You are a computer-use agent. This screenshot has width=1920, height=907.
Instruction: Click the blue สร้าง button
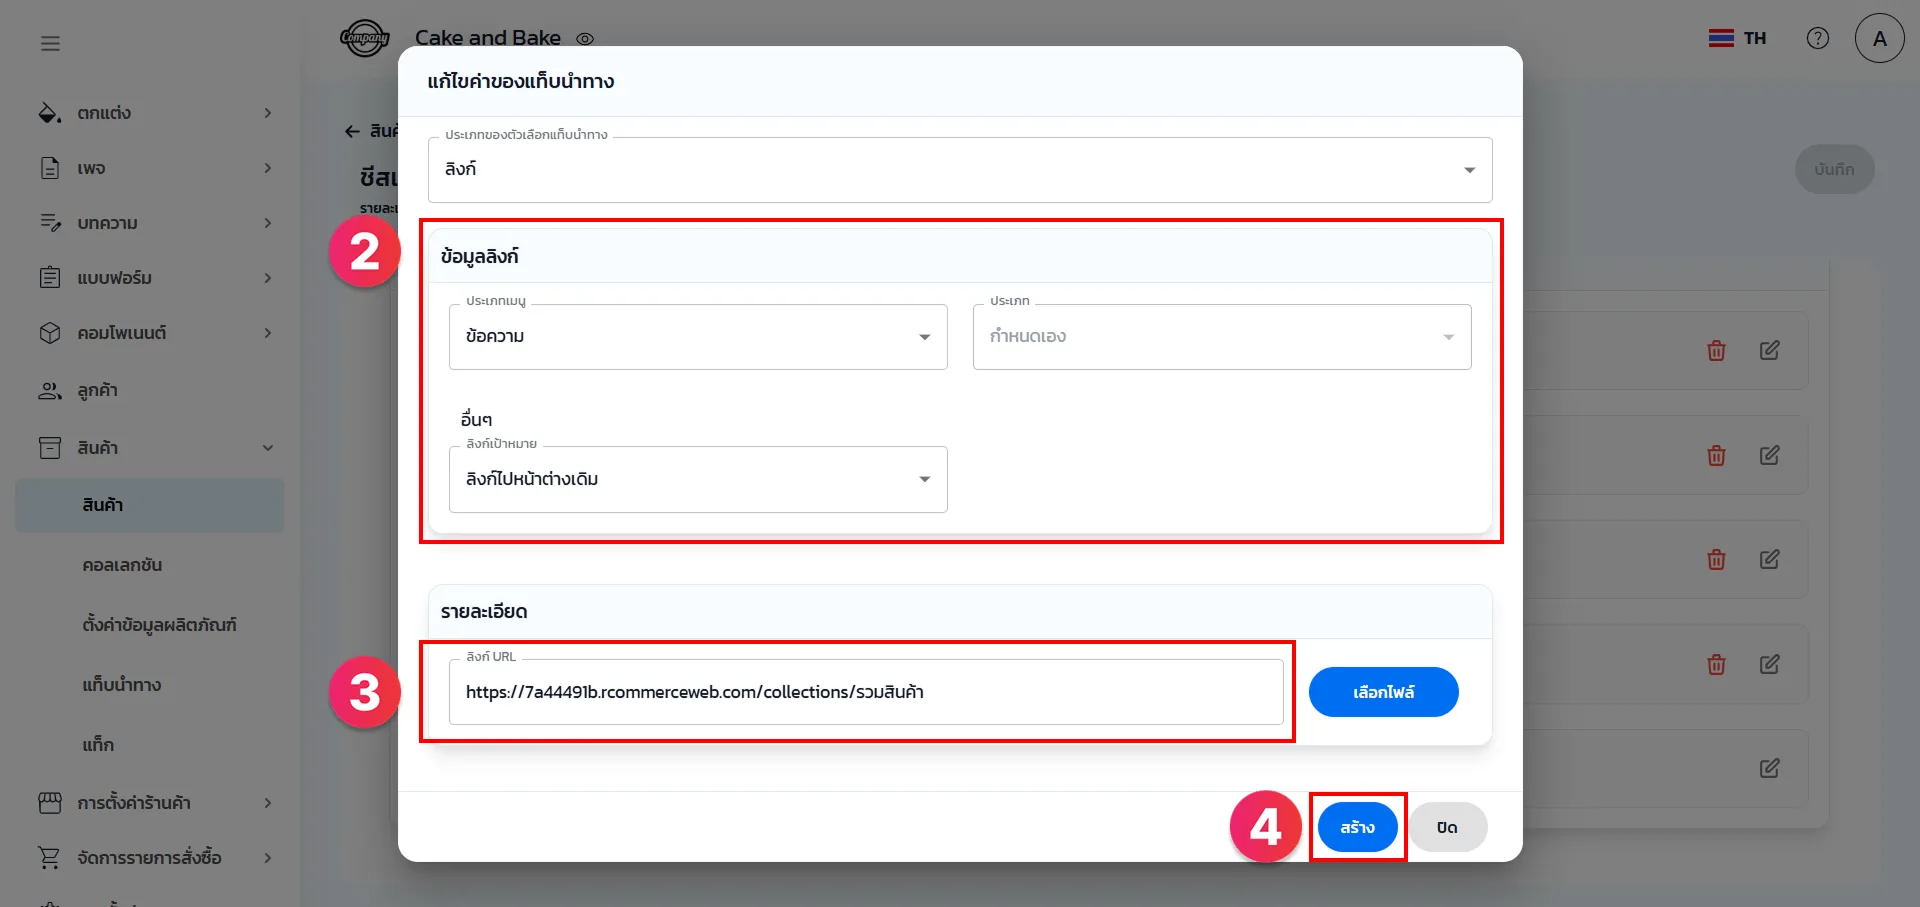pyautogui.click(x=1357, y=827)
